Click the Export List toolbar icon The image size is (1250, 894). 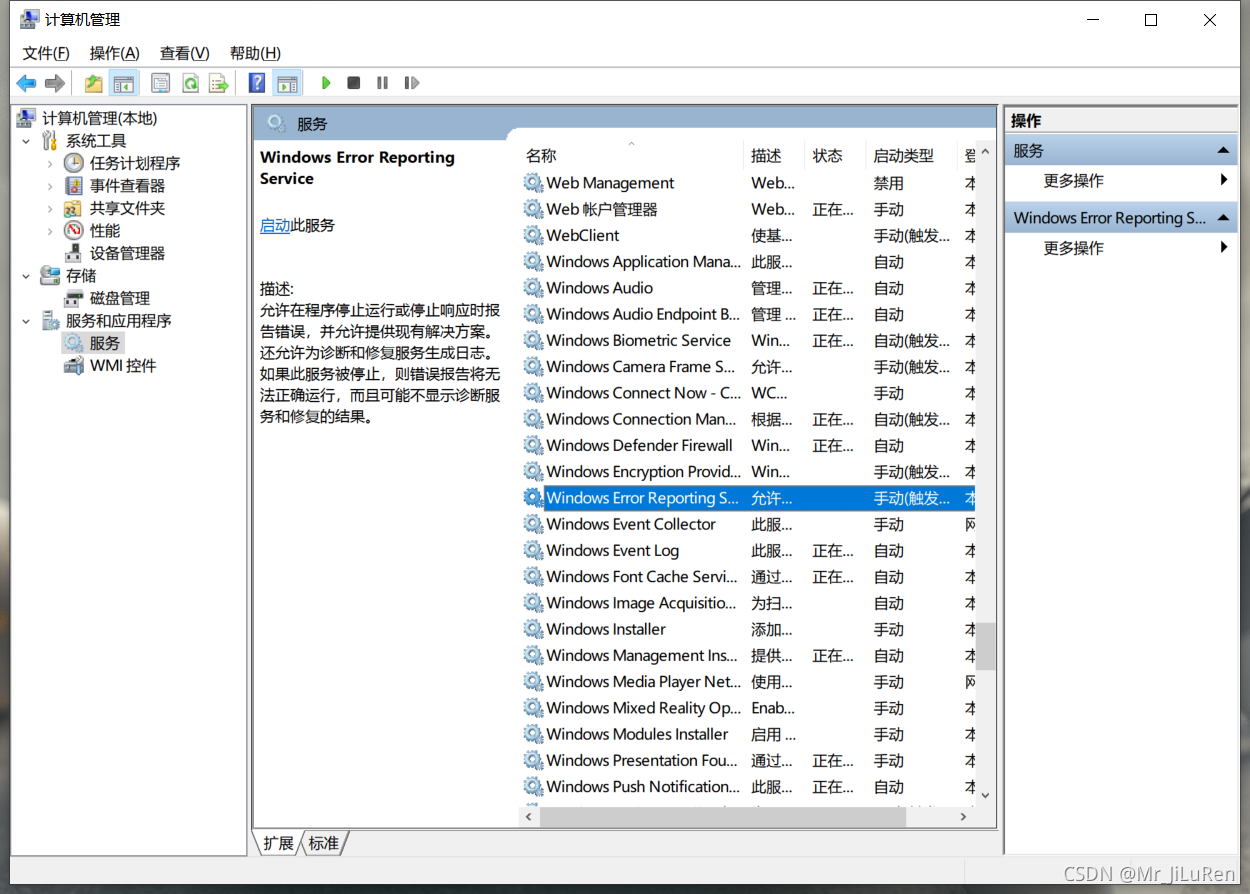point(218,83)
